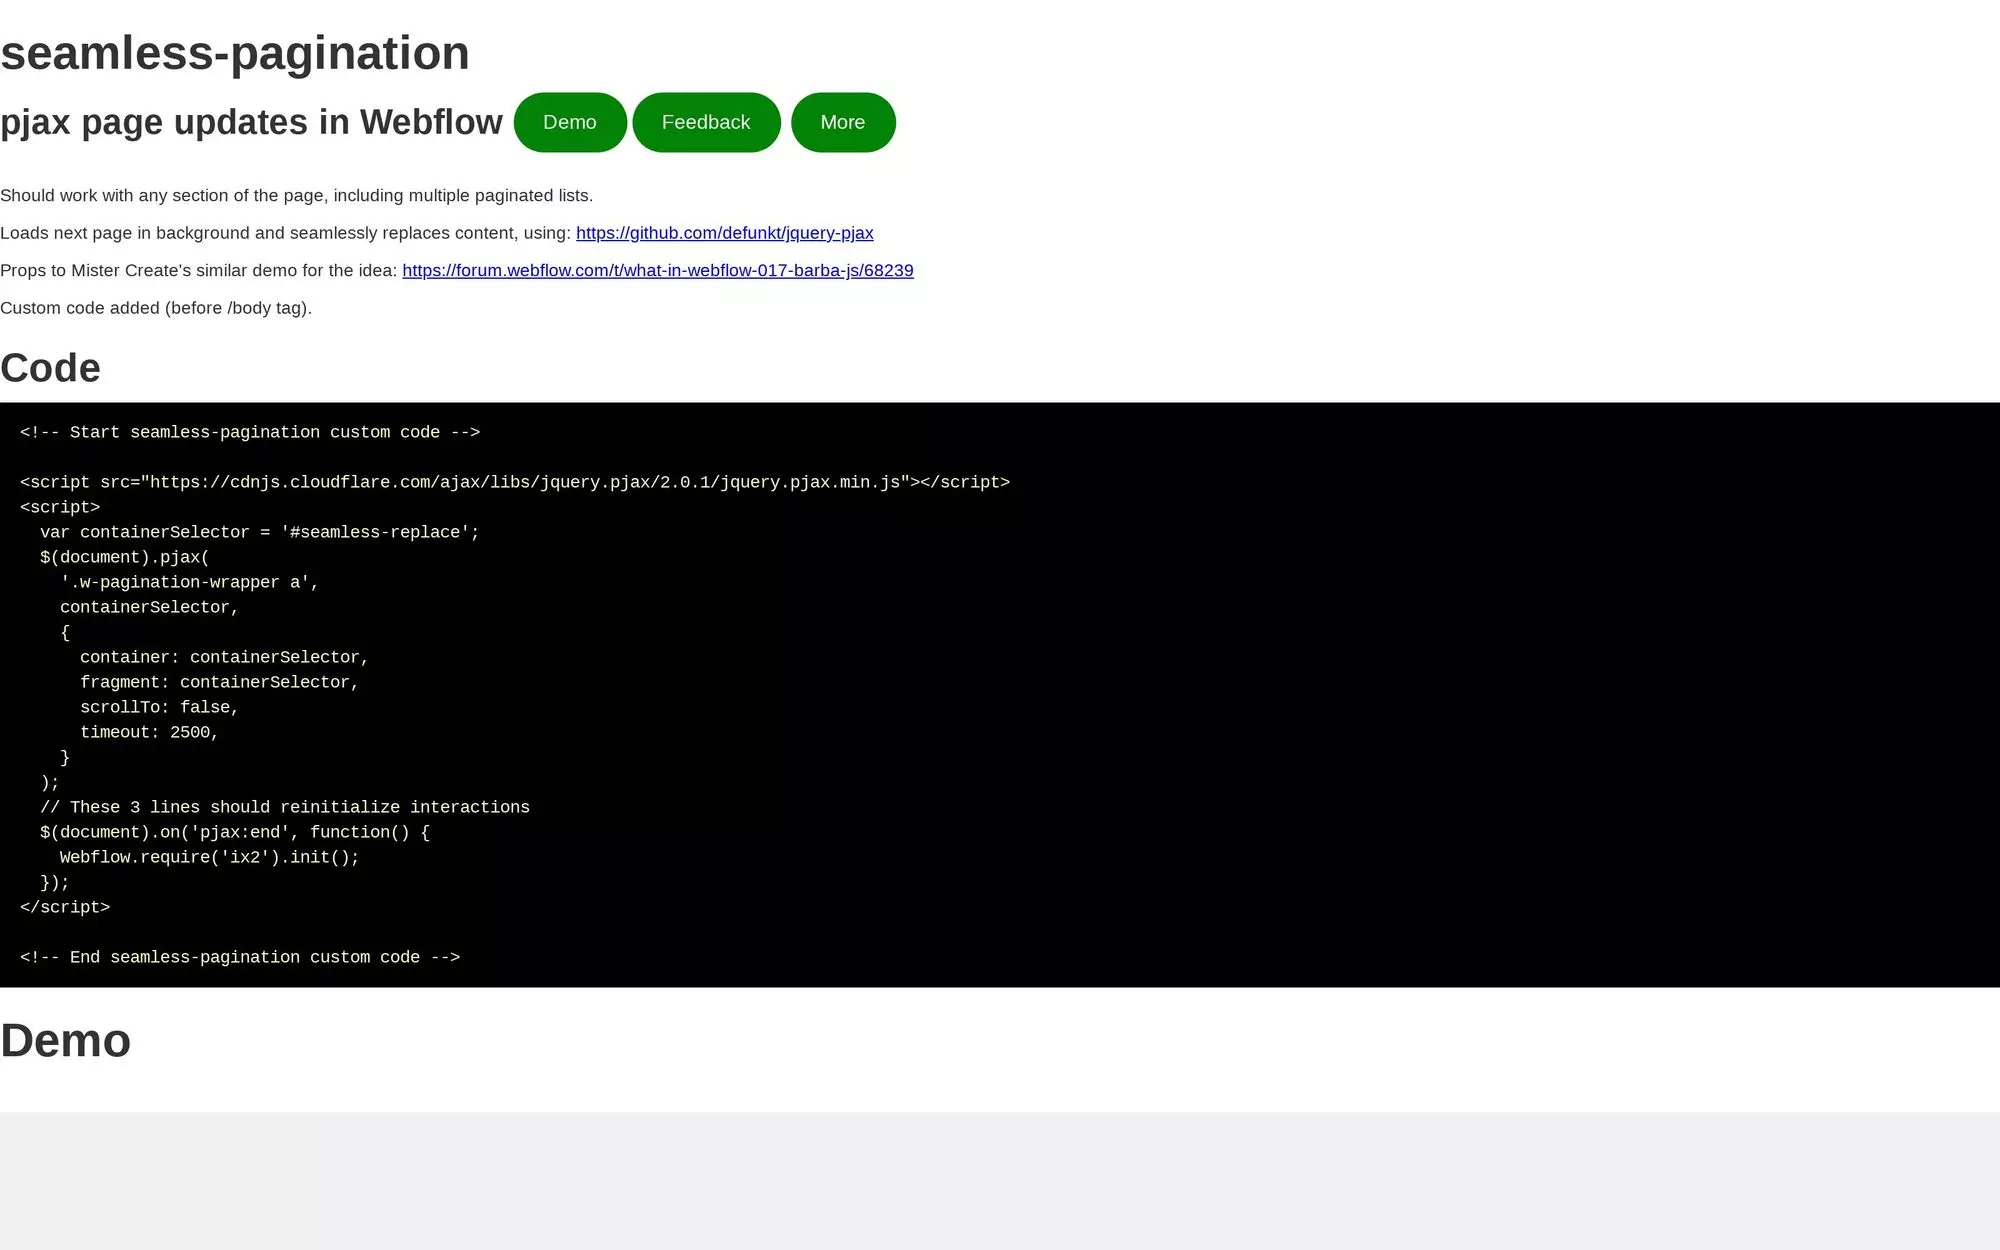Click the More button
Viewport: 2000px width, 1250px height.
843,122
